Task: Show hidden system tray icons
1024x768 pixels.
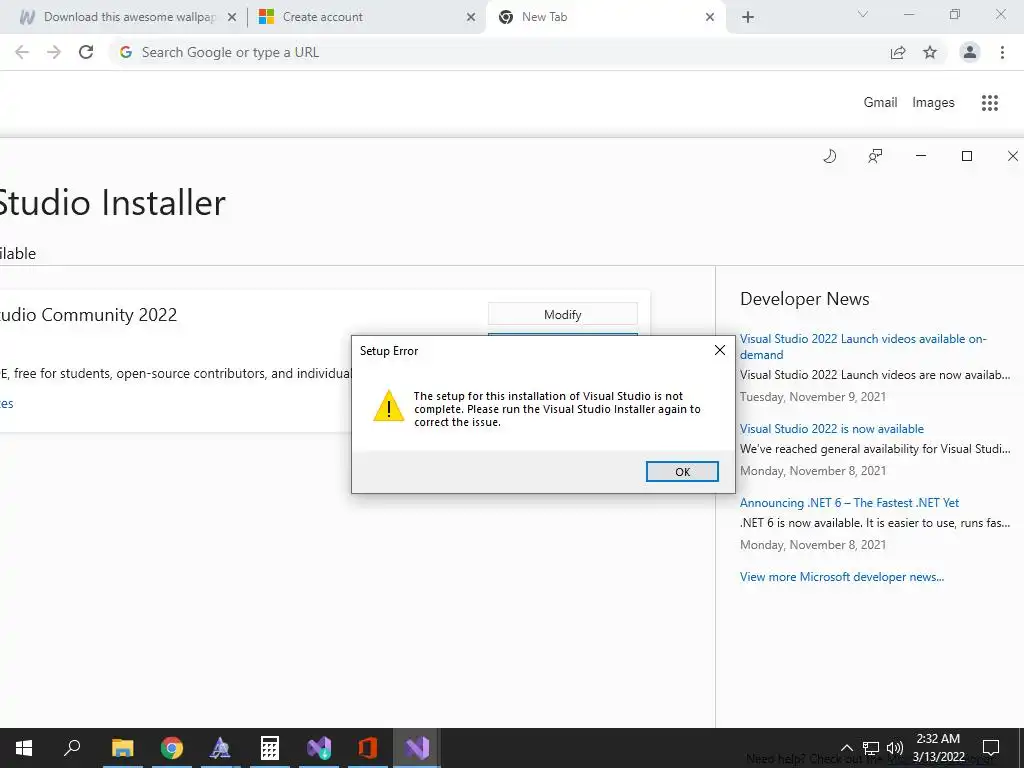Action: tap(846, 748)
